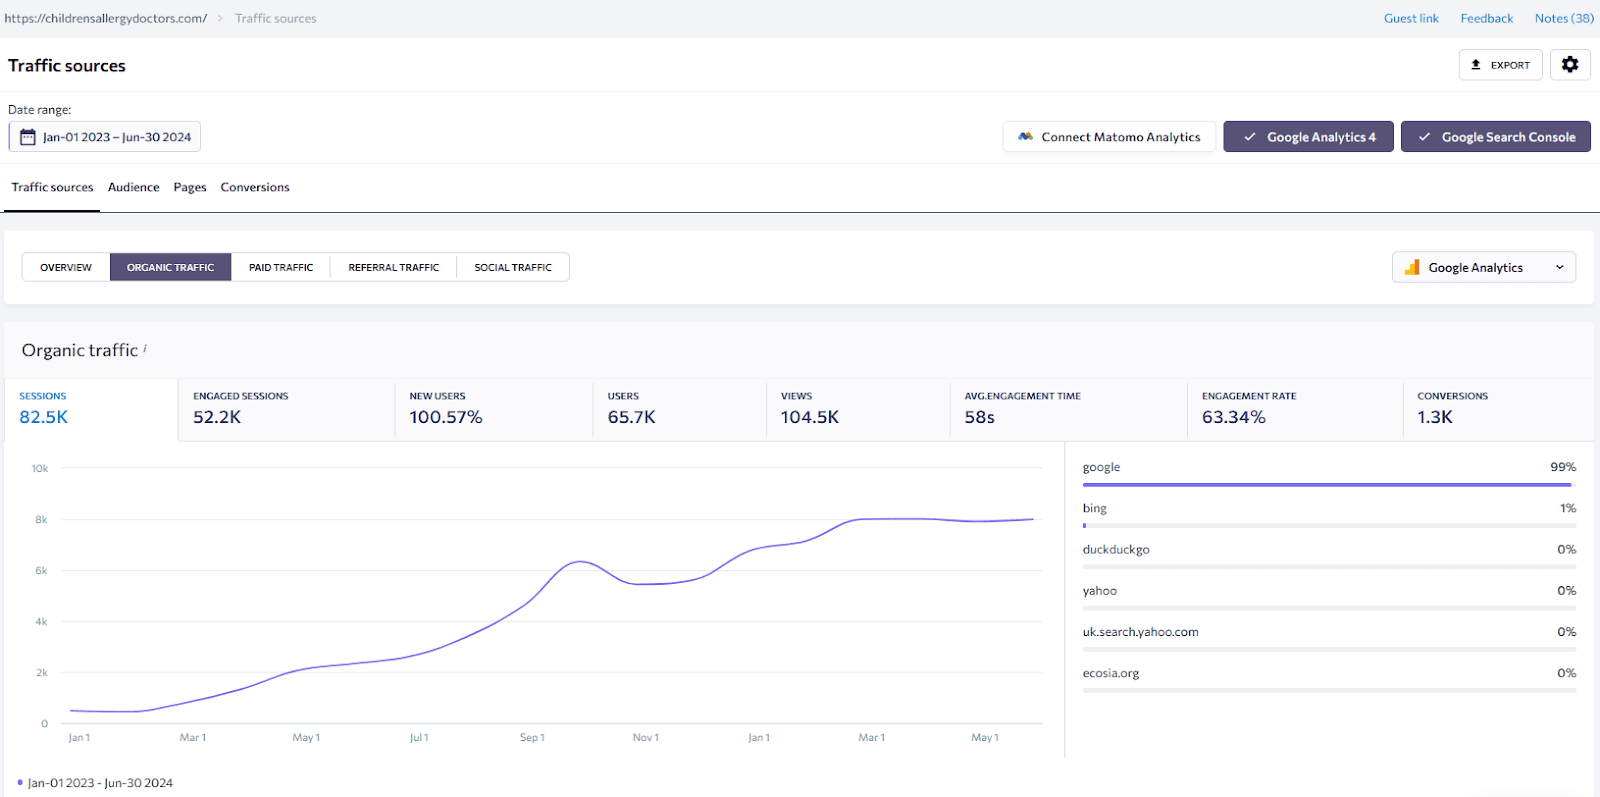Select the Sessions metric card
1600x797 pixels.
click(90, 408)
